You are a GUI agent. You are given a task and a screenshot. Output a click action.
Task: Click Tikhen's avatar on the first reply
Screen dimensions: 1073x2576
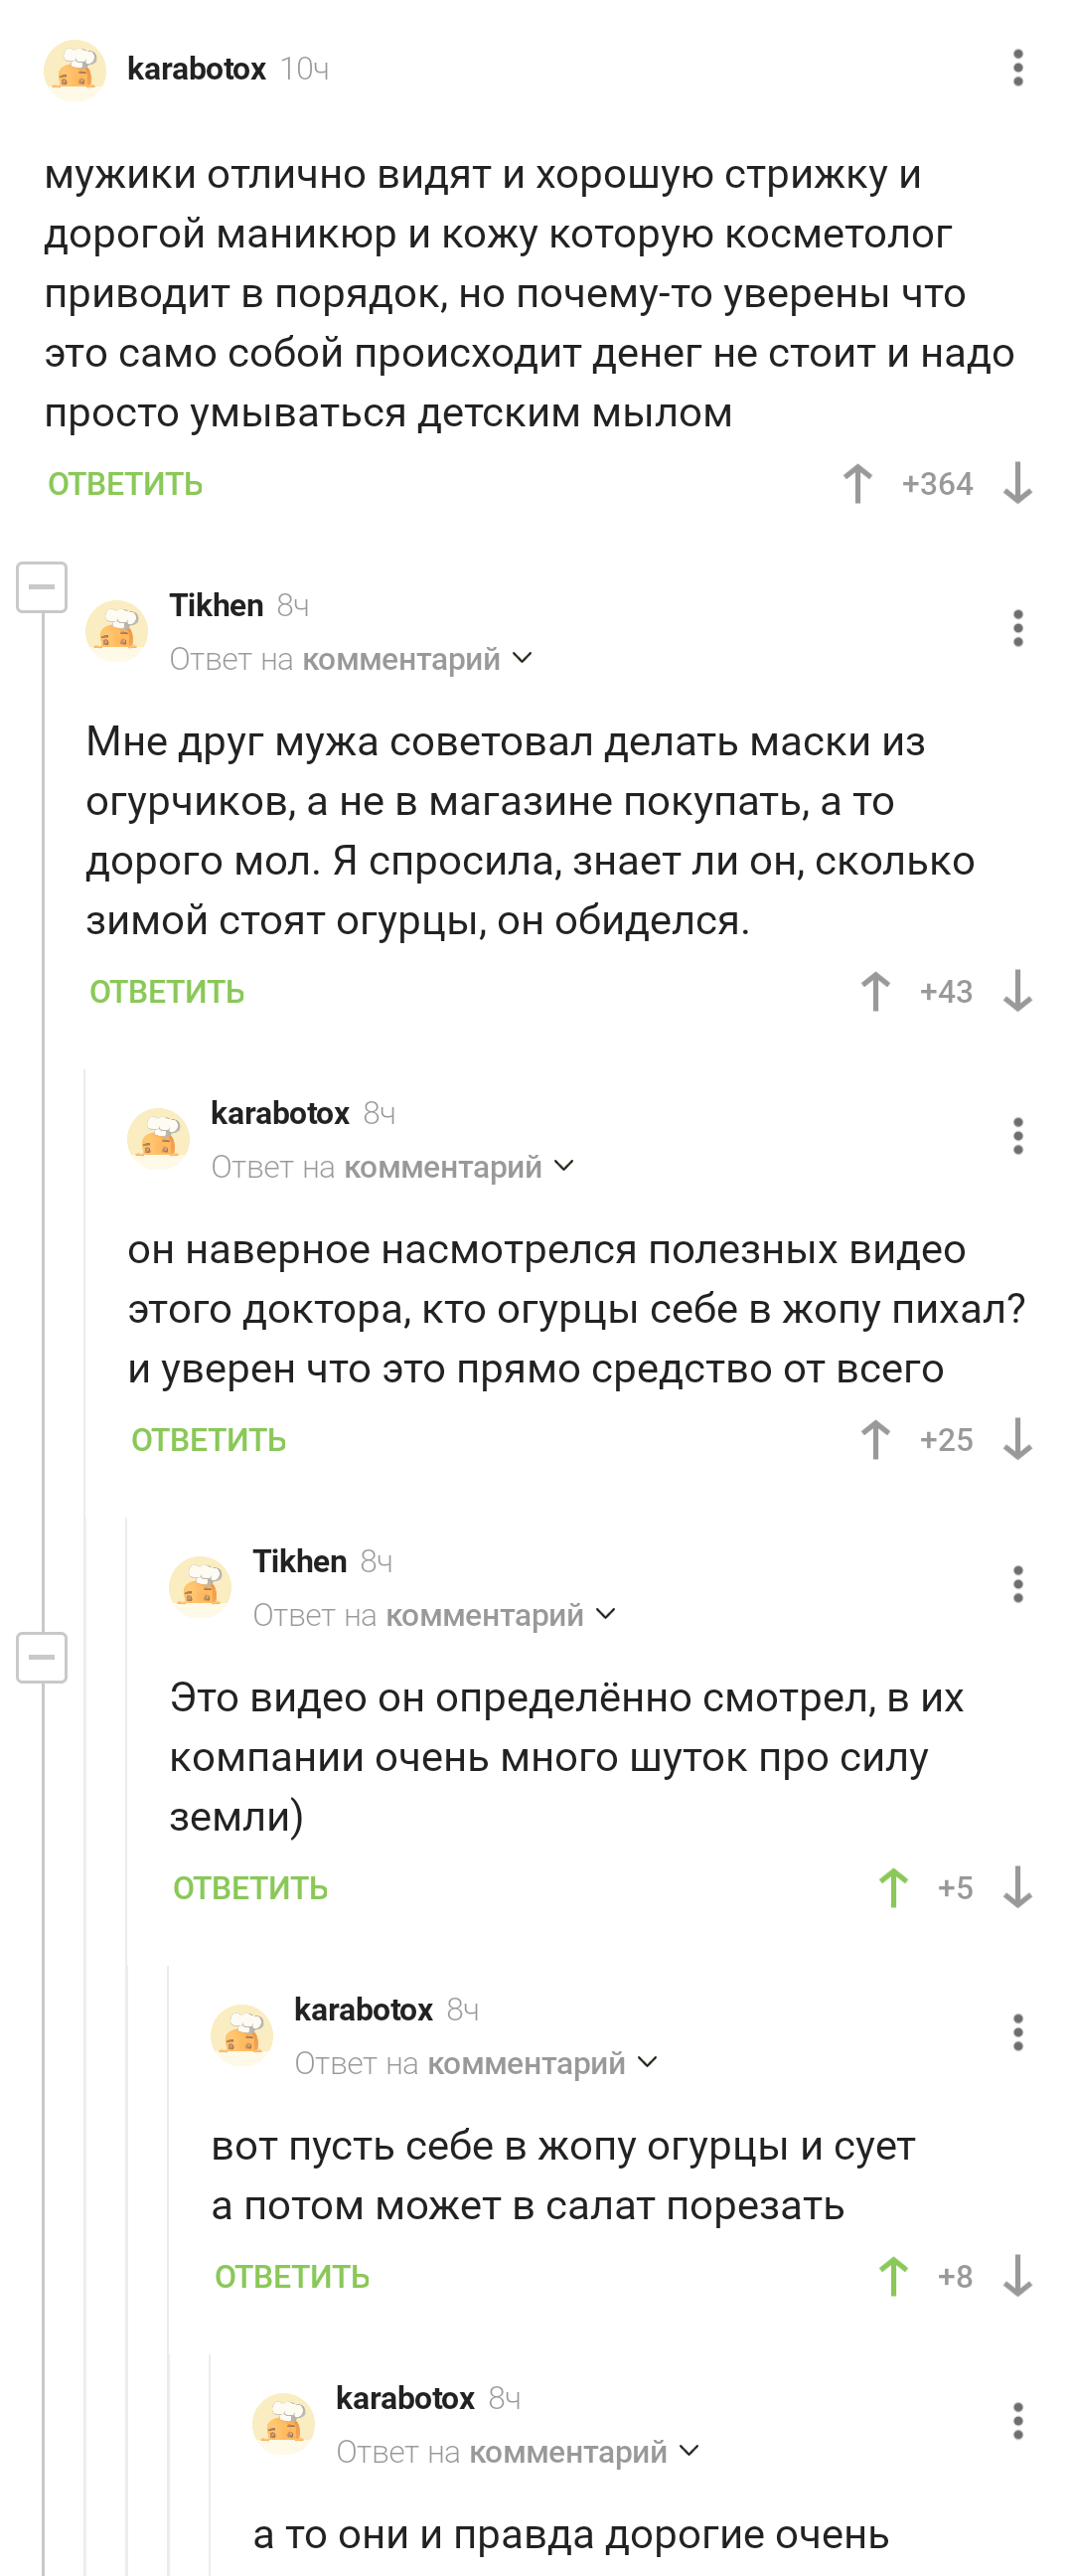click(117, 631)
